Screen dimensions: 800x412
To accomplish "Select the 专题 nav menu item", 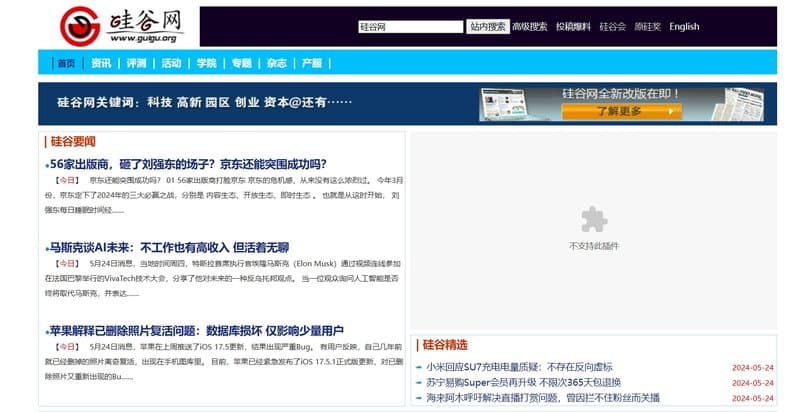I will pyautogui.click(x=242, y=63).
